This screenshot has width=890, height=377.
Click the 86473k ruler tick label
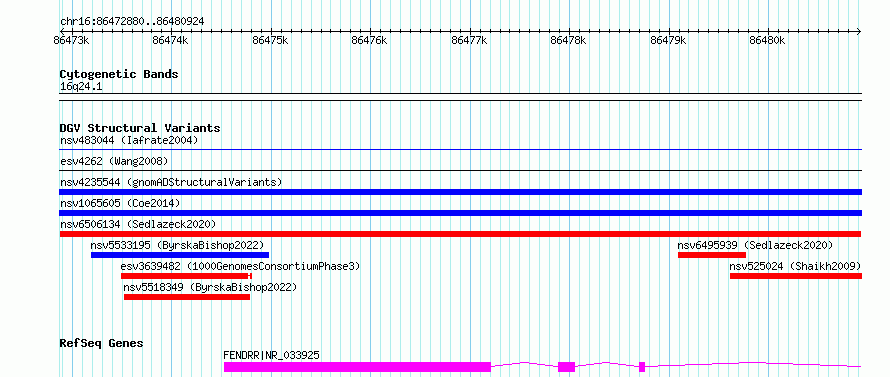[72, 40]
